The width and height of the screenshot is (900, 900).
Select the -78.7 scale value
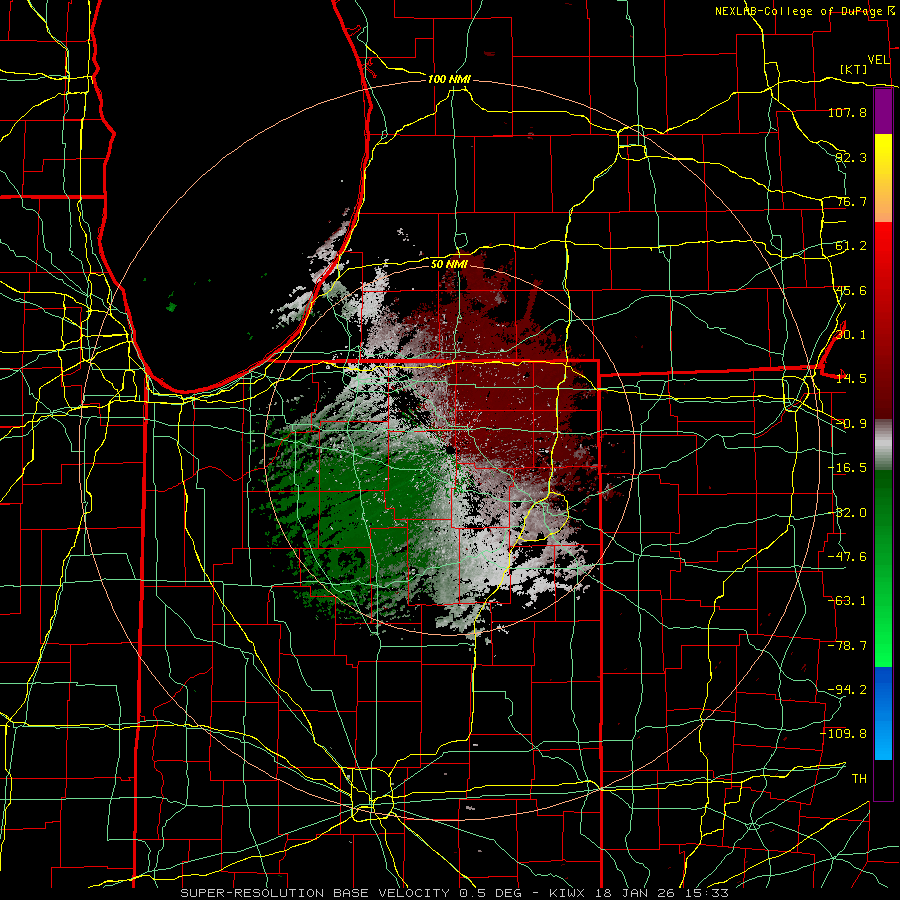(847, 646)
